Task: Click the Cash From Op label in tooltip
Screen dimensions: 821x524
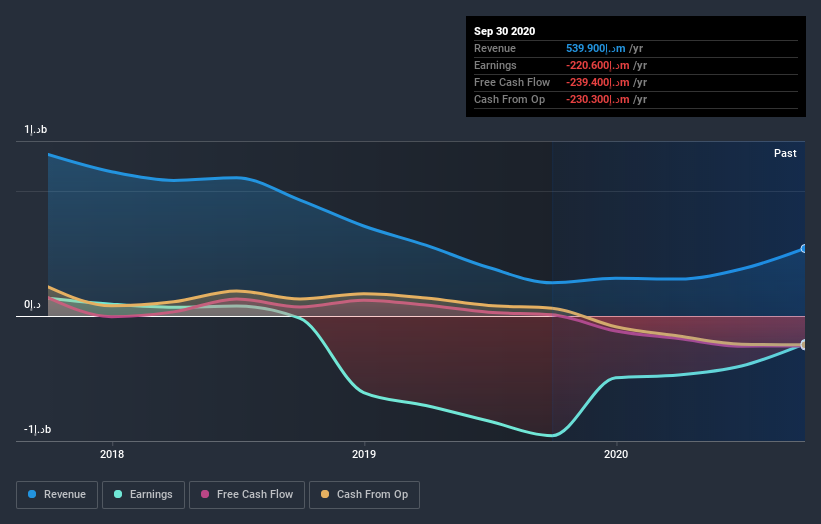Action: tap(509, 99)
